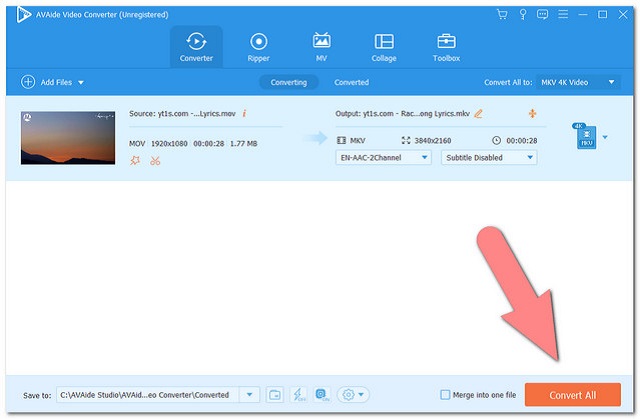The width and height of the screenshot is (640, 419).
Task: Open the EN-AAC-2Channel audio dropdown
Action: [x=383, y=157]
